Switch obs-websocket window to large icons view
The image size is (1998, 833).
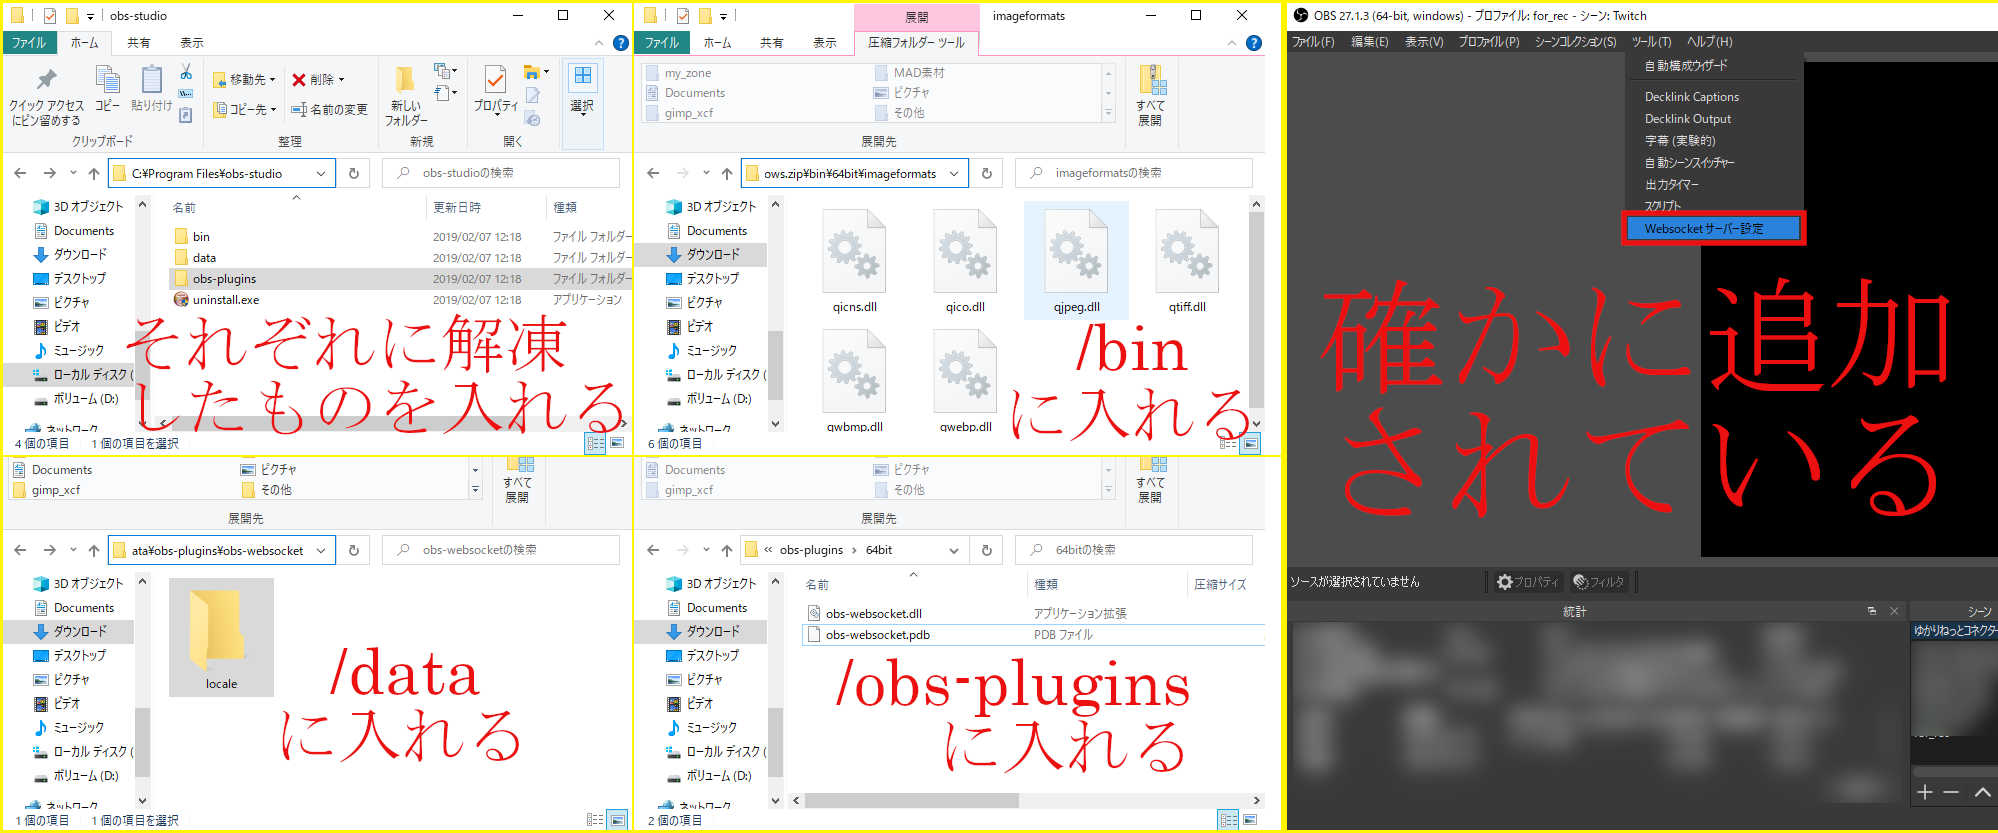pos(617,820)
